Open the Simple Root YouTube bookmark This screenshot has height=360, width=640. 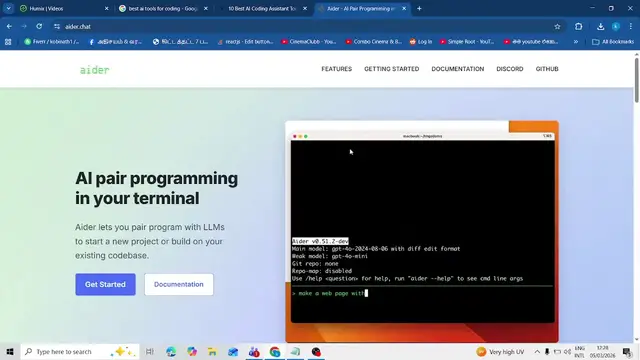[467, 42]
